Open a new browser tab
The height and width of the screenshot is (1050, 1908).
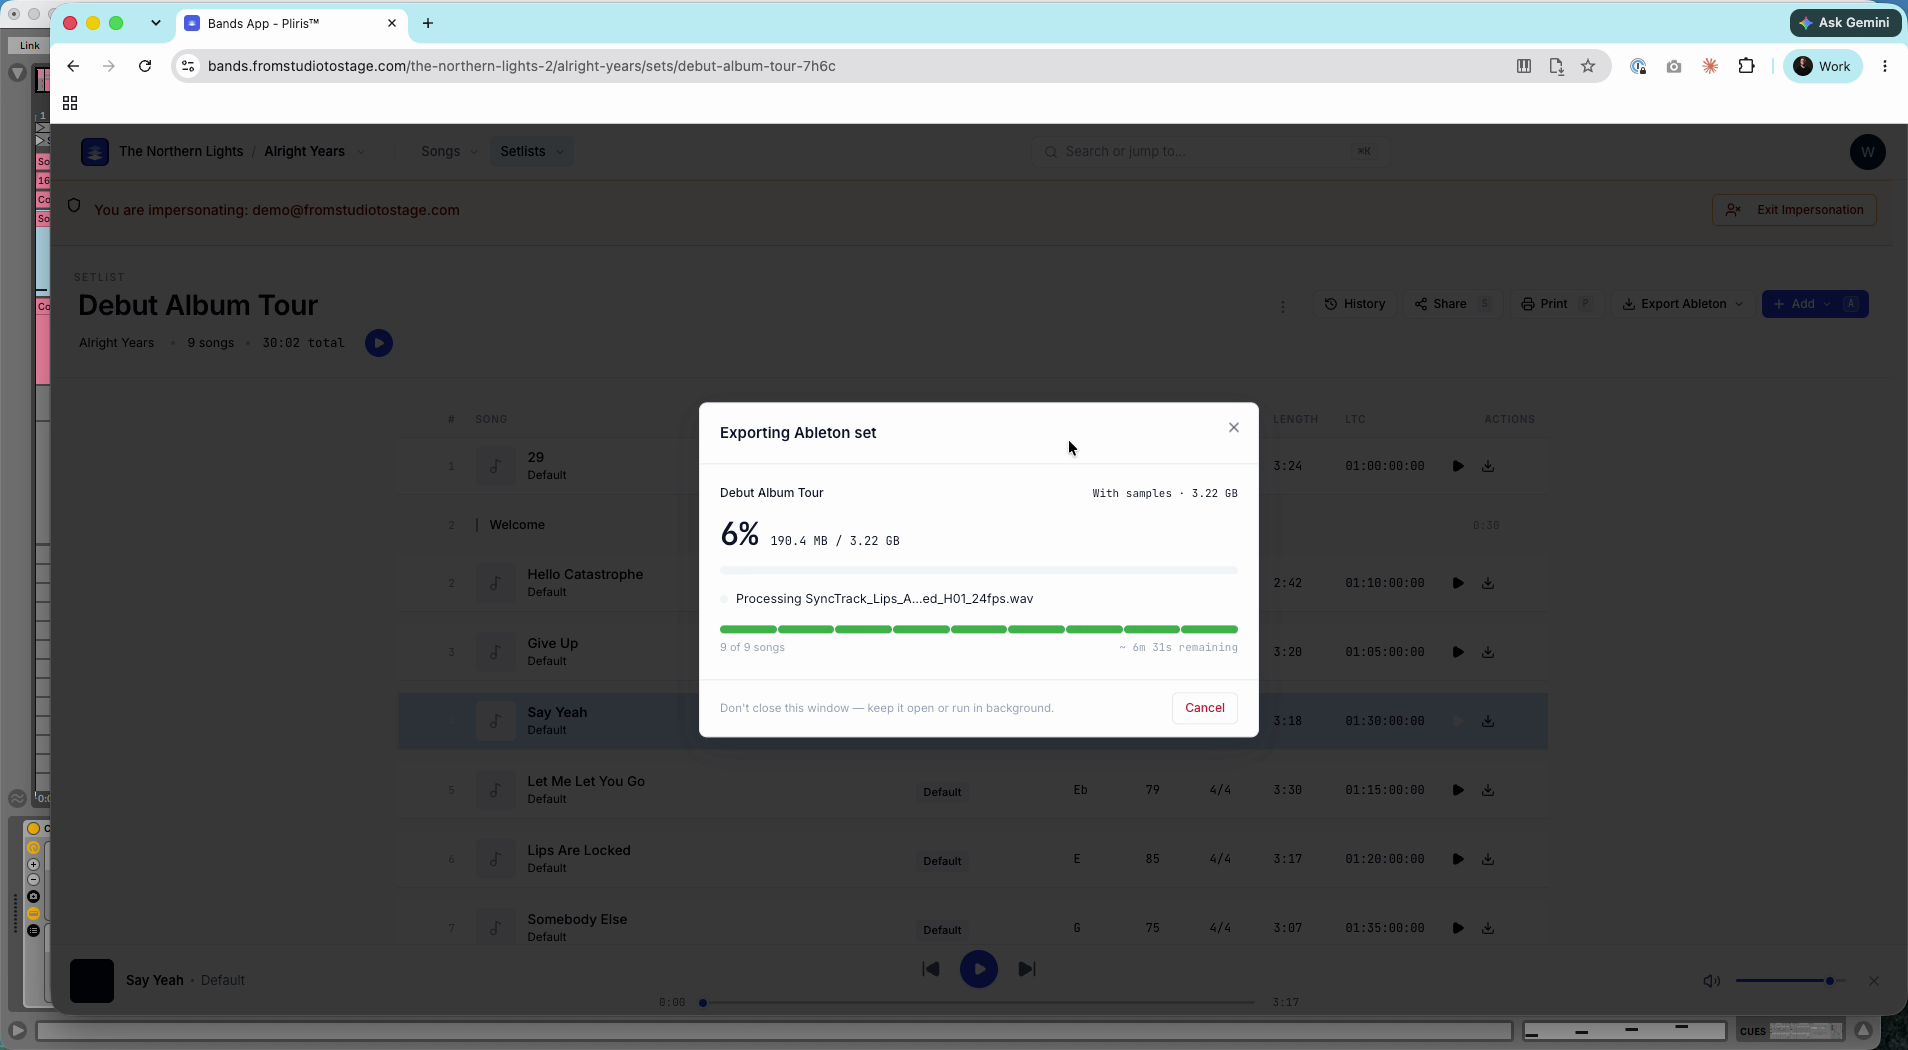[428, 23]
